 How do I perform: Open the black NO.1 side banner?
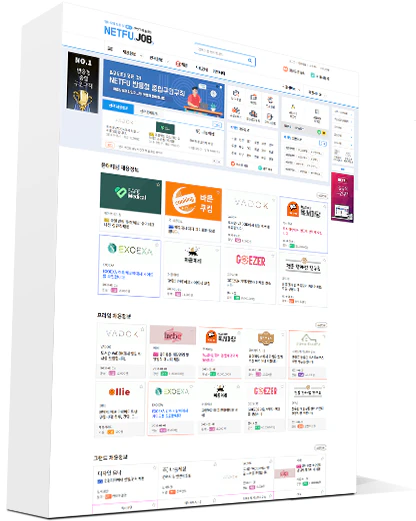82,82
